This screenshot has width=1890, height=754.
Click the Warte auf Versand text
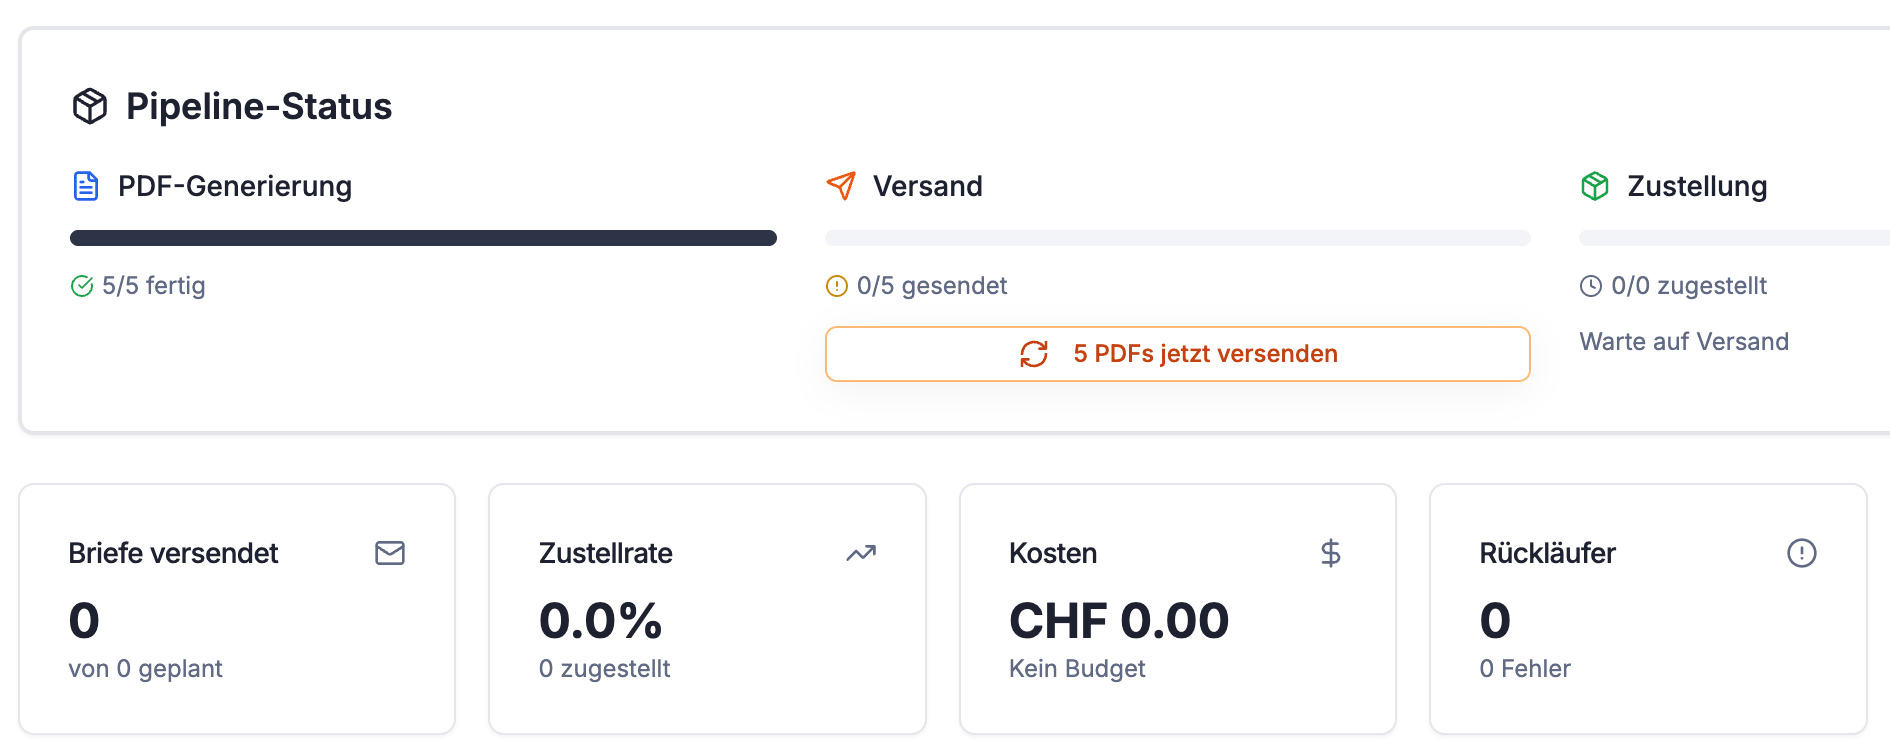tap(1684, 342)
